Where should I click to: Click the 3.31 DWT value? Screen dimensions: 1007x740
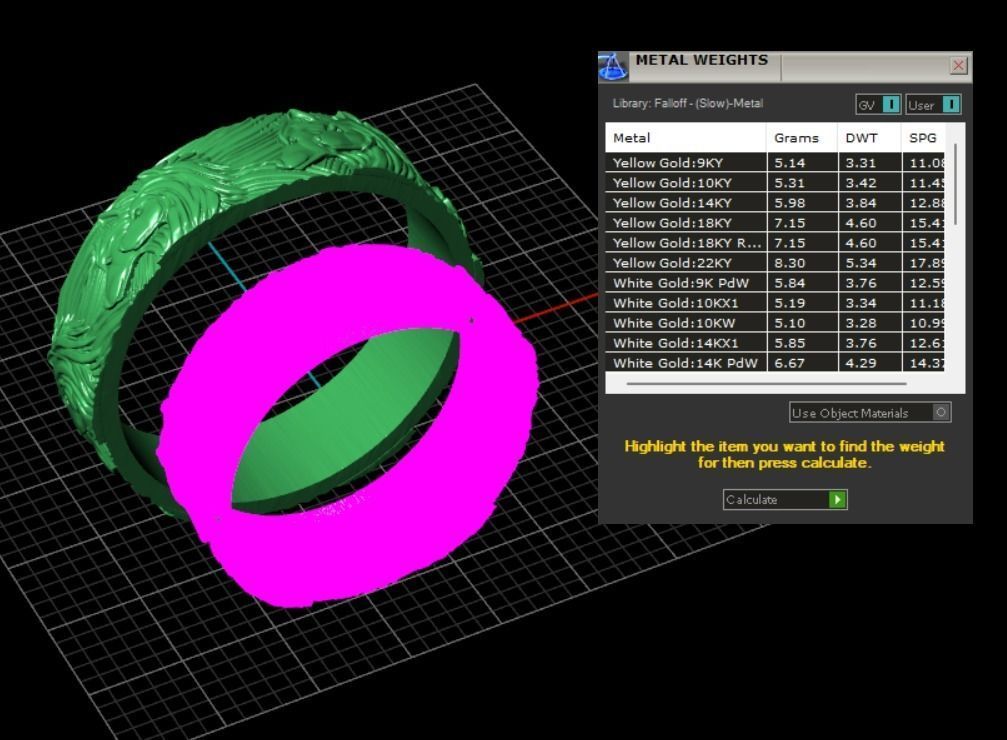coord(861,163)
